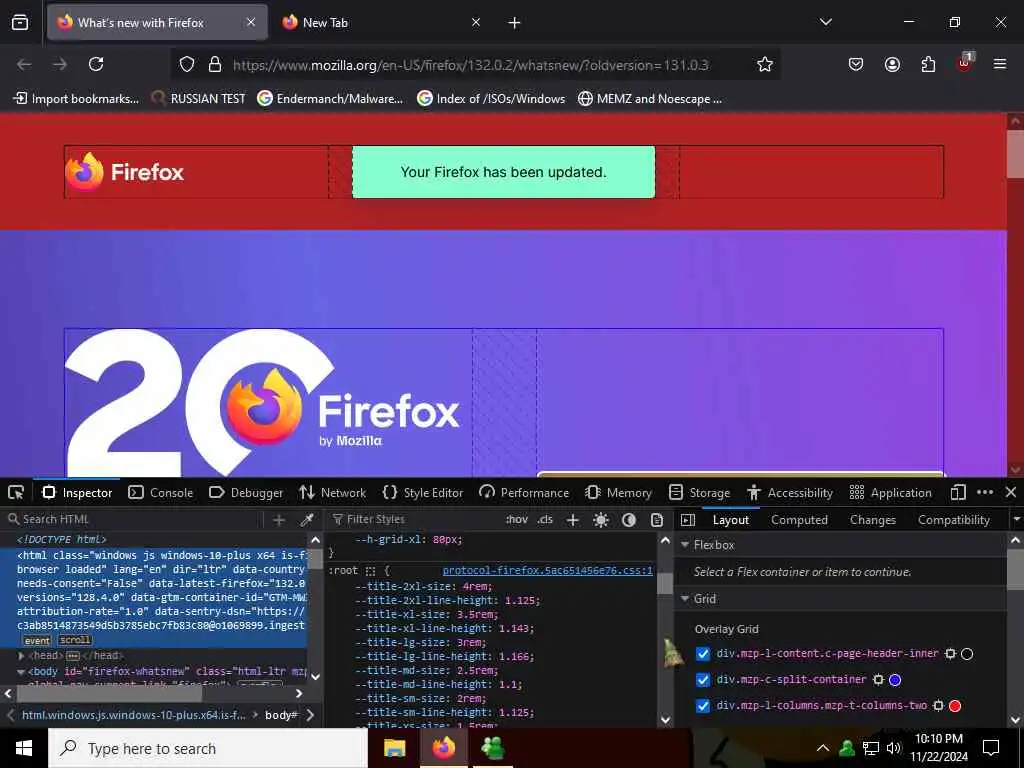Uncheck div.mzp-c-split-container grid overlay
The image size is (1024, 768).
(x=703, y=680)
